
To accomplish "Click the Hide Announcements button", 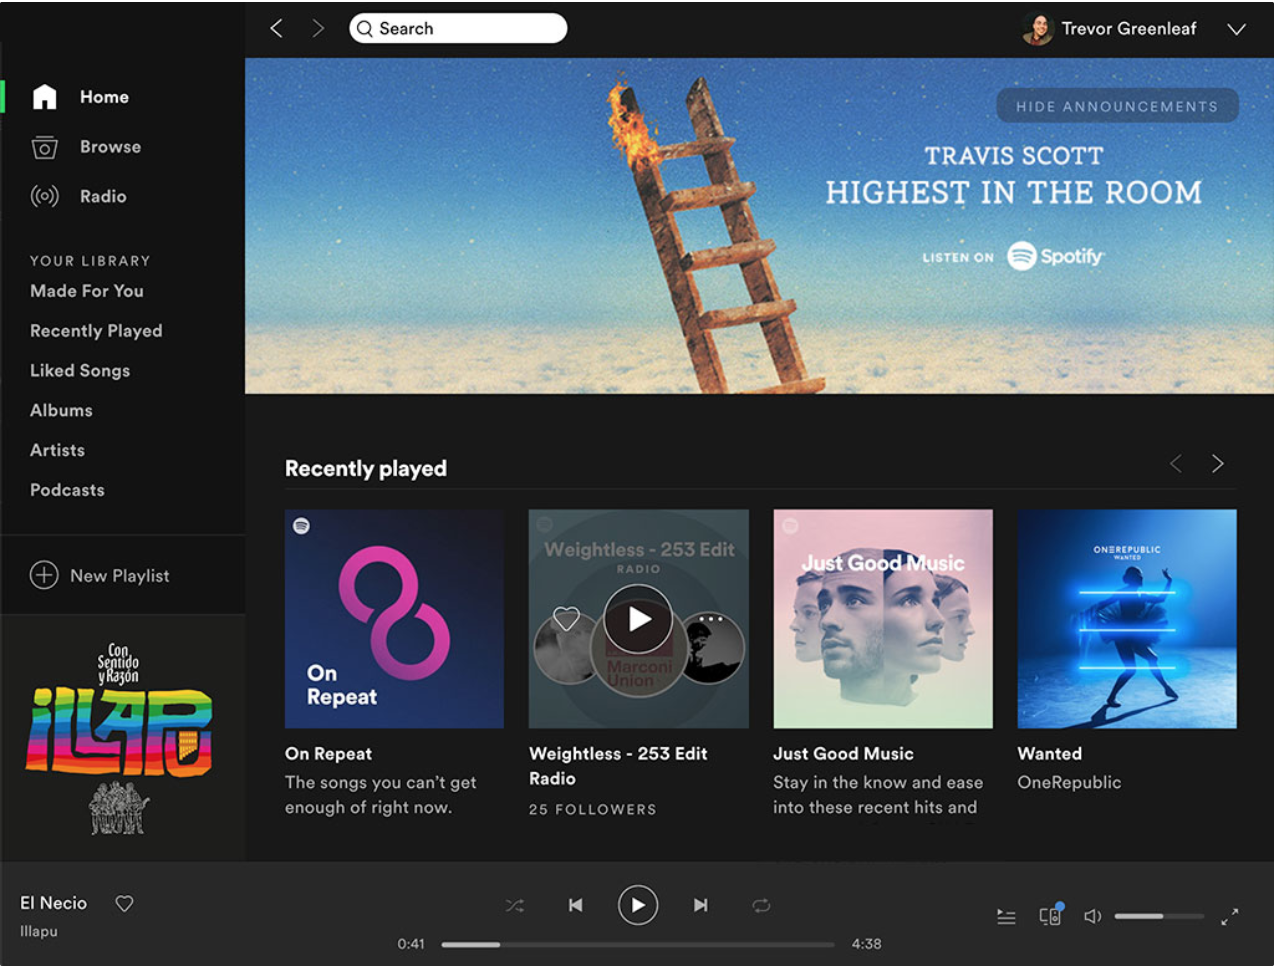I will (x=1117, y=106).
